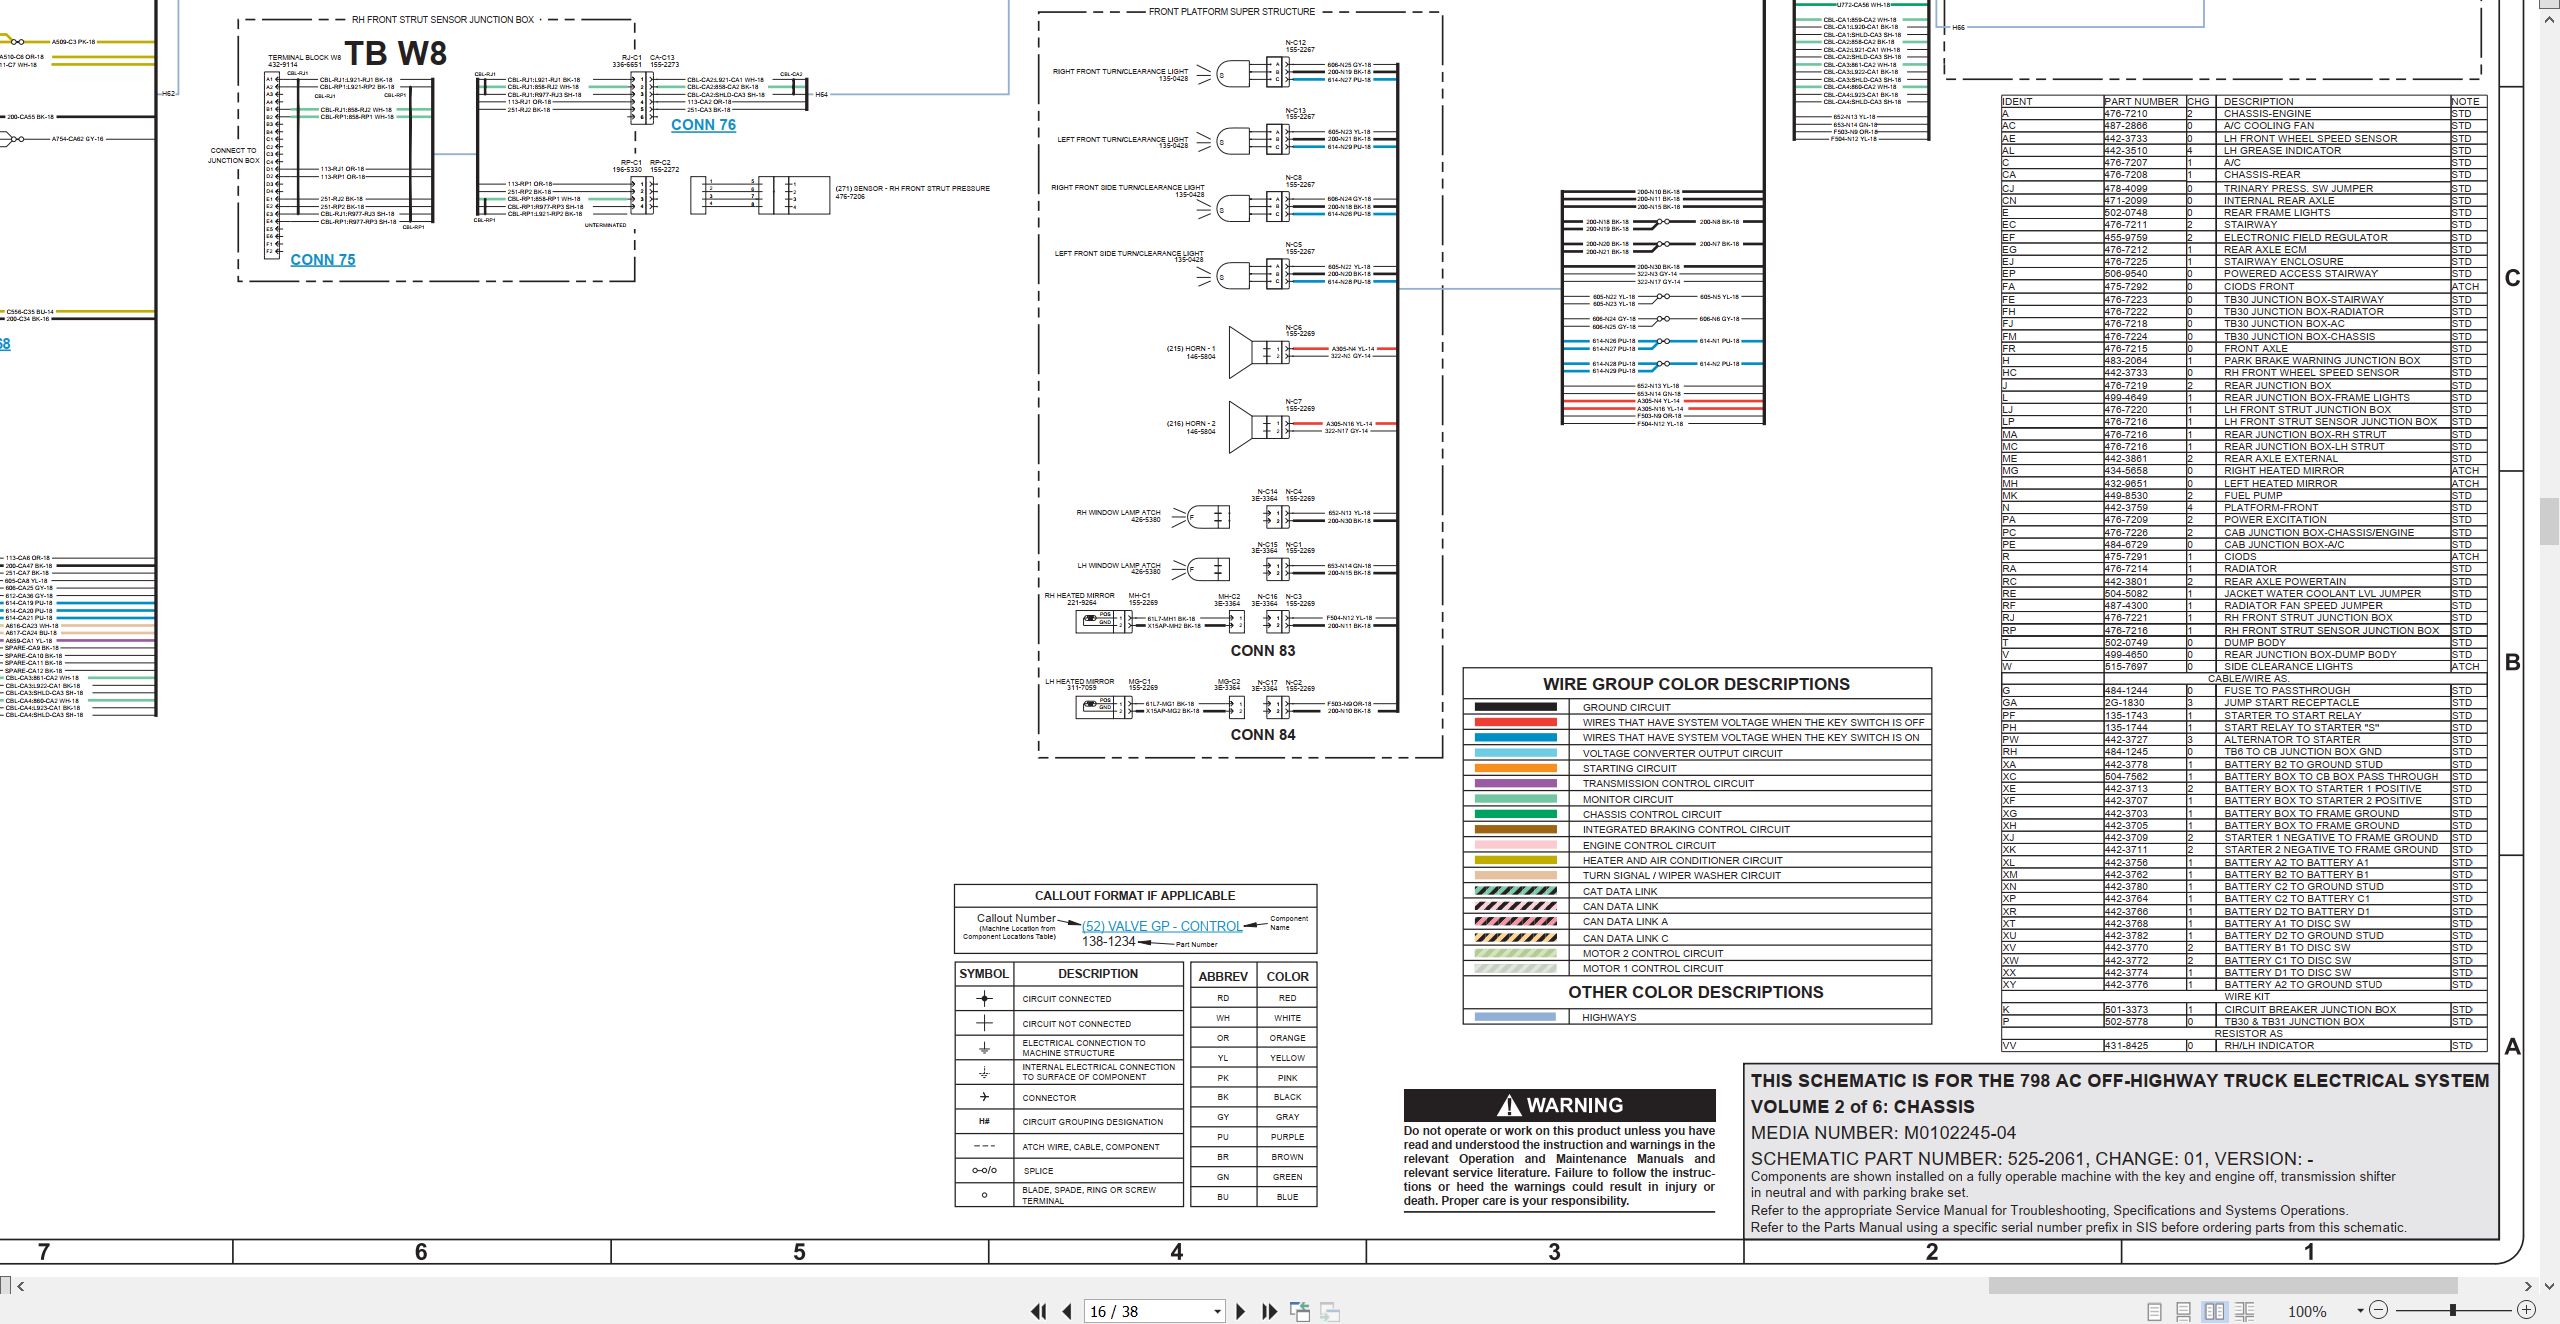
Task: Click the zoom in plus icon
Action: [2526, 1310]
